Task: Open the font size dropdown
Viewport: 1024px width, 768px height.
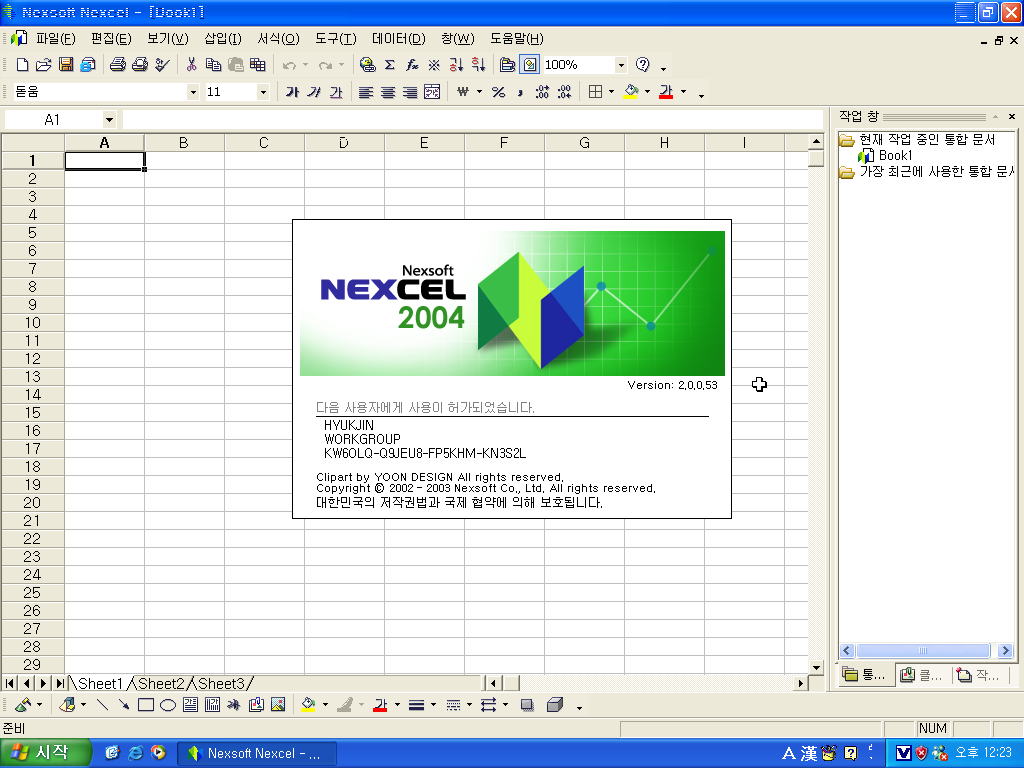Action: pyautogui.click(x=263, y=92)
